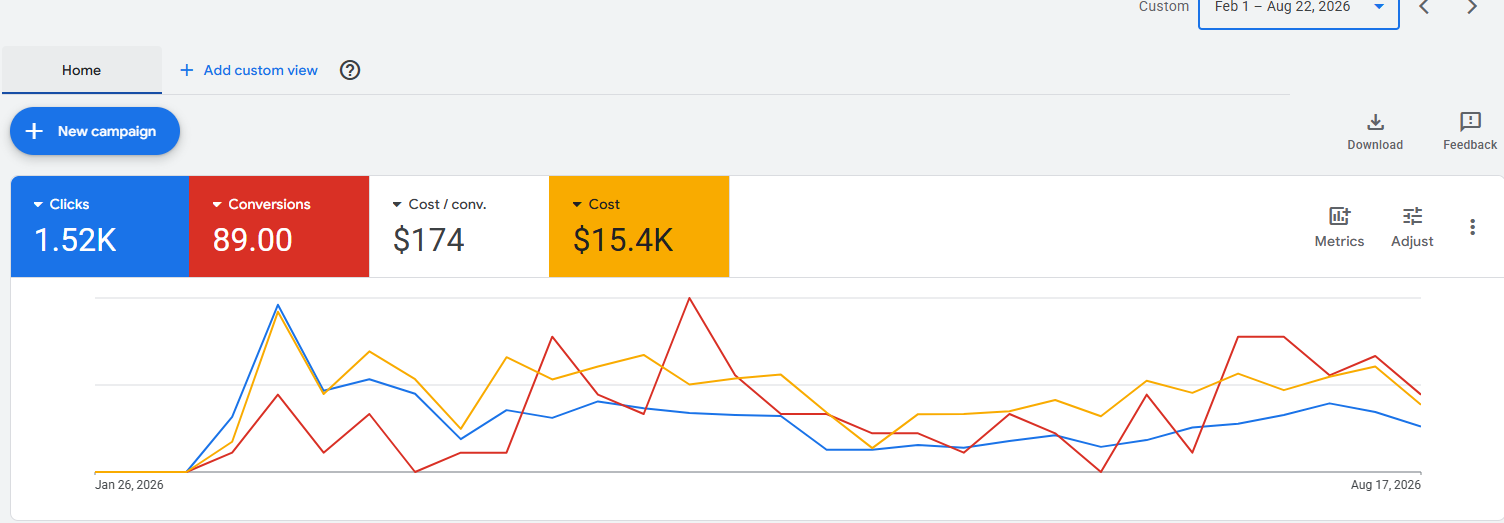Select the red Conversions 89.00 card
Screen dimensions: 1504x523
(280, 227)
